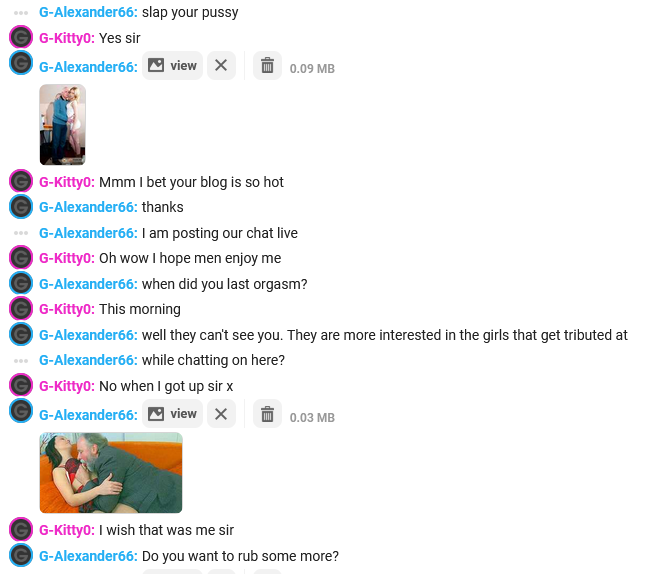The width and height of the screenshot is (660, 574).
Task: Hide the 0.03 MB image using the X icon
Action: click(x=221, y=414)
